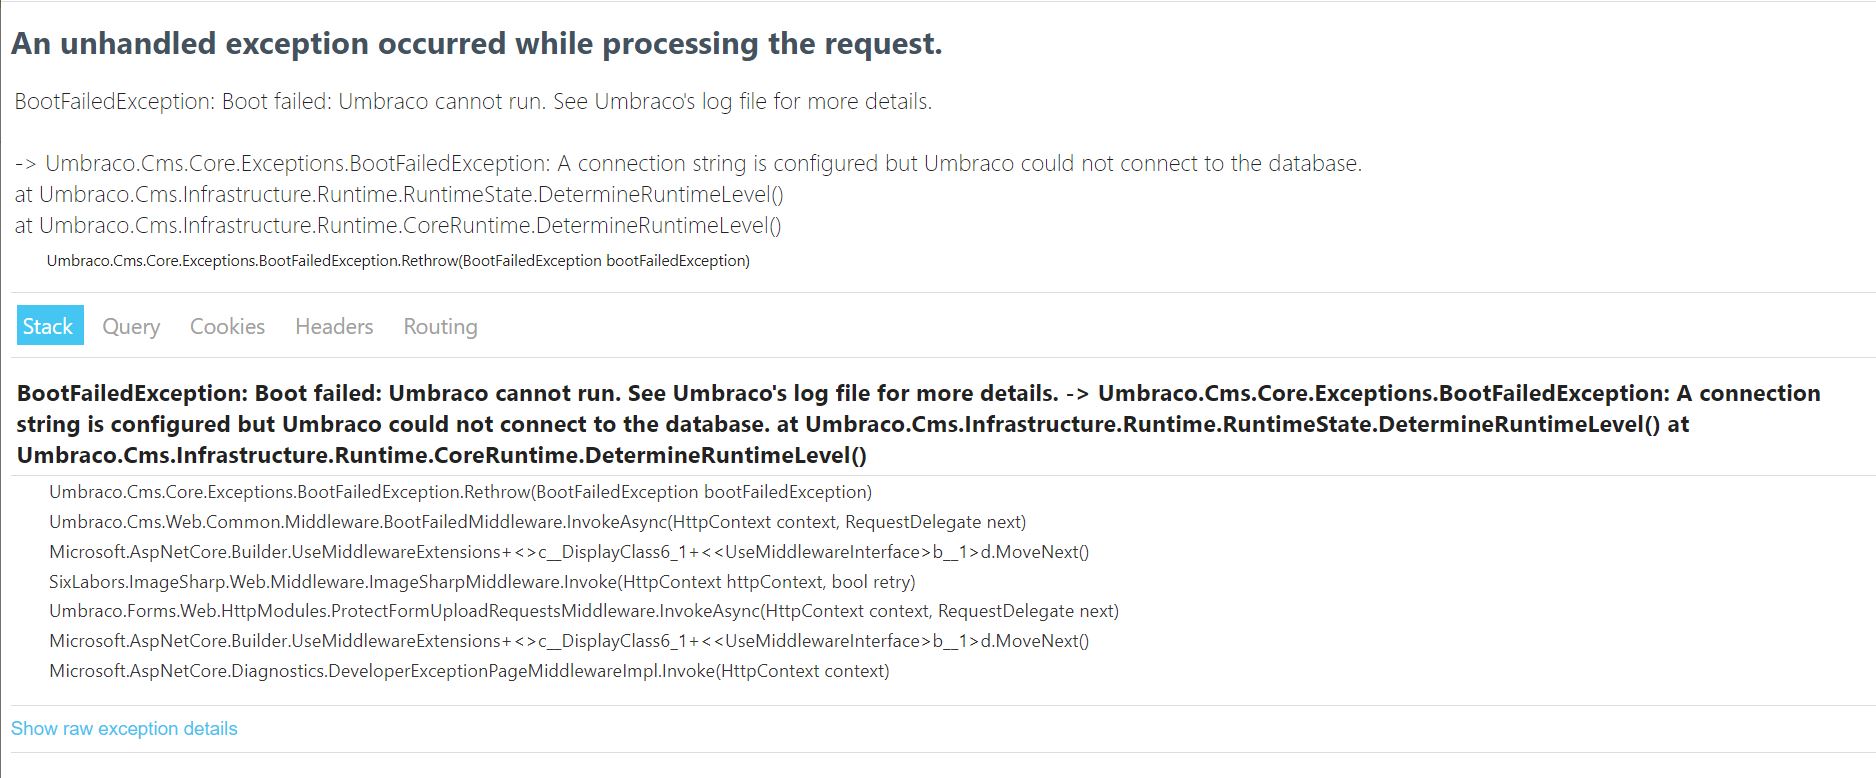Select the ImageSharpMiddleware.Invoke stack frame
This screenshot has height=778, width=1876.
coord(482,582)
